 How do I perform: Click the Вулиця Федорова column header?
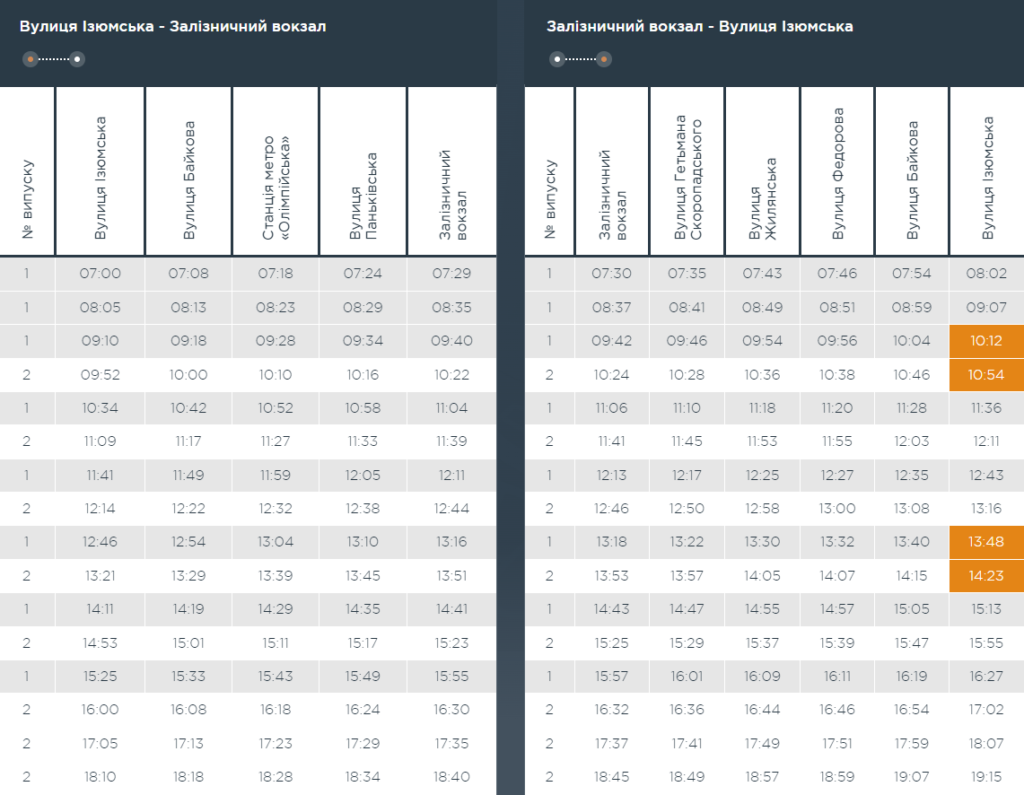(x=838, y=172)
